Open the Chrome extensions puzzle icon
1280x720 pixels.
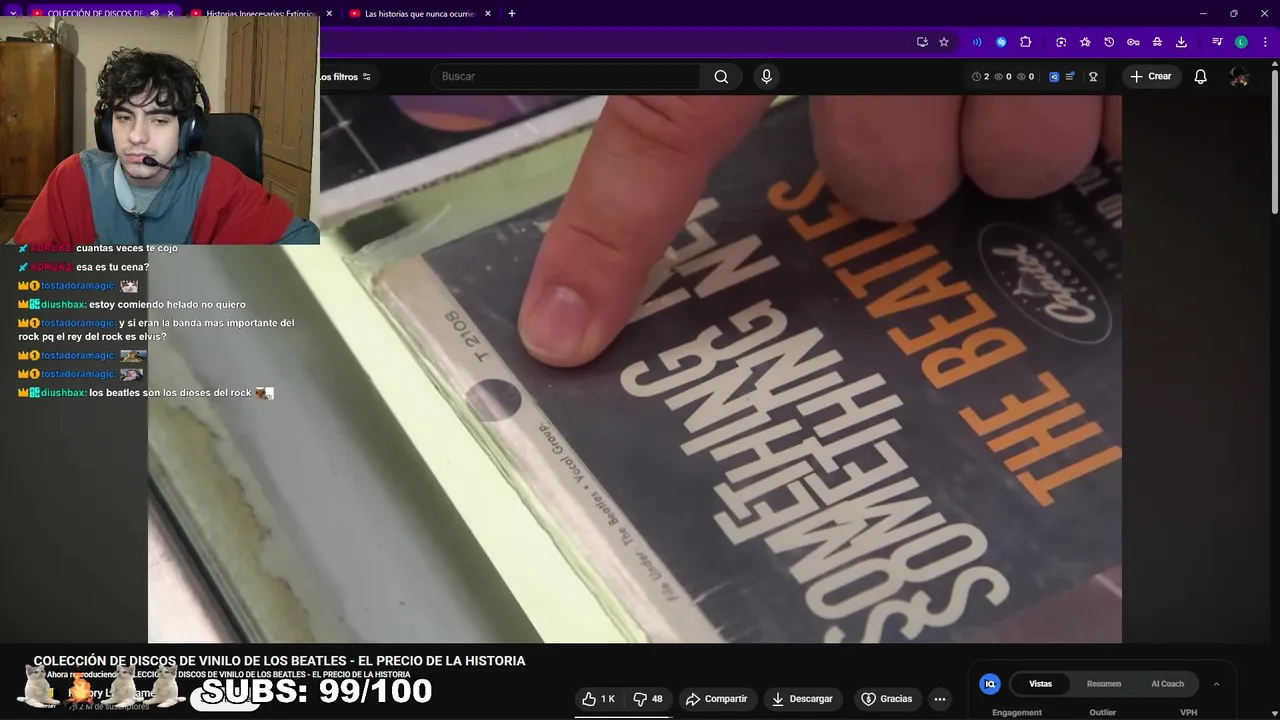(1025, 42)
